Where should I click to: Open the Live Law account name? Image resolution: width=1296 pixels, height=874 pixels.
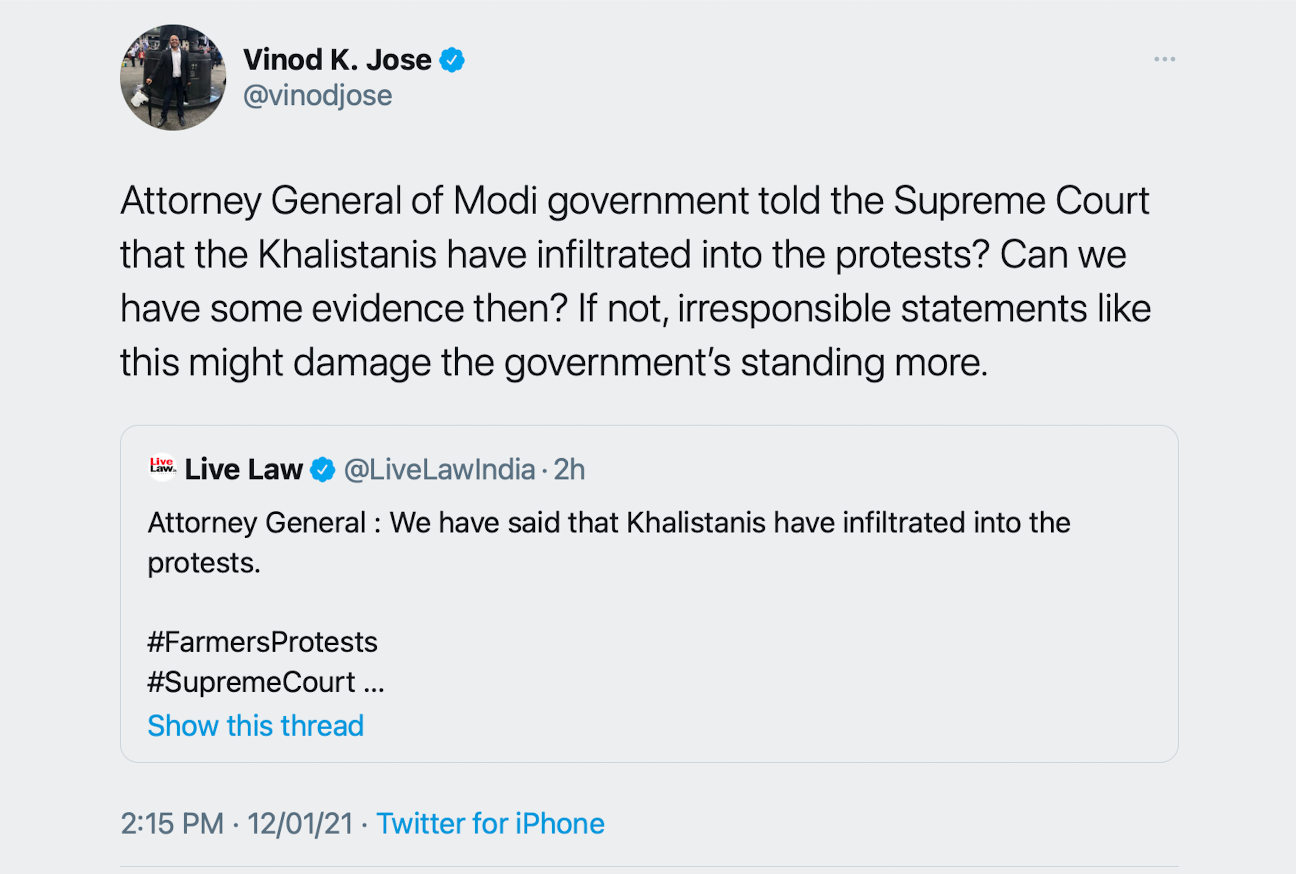coord(243,470)
